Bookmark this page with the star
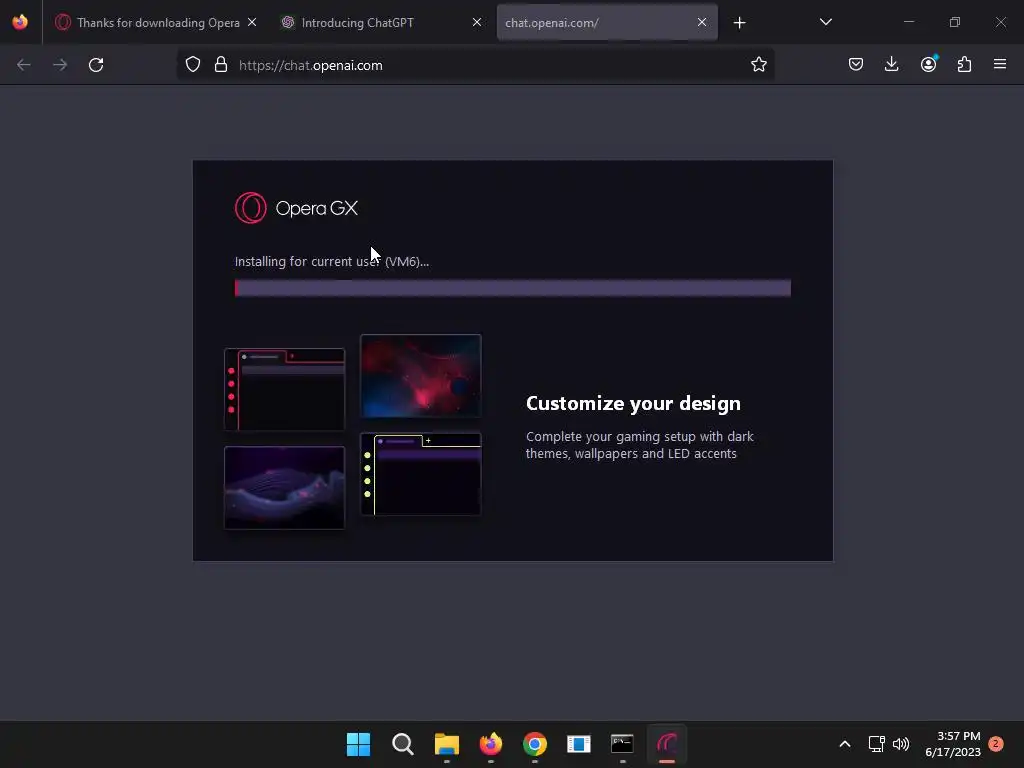The height and width of the screenshot is (768, 1024). pyautogui.click(x=758, y=65)
